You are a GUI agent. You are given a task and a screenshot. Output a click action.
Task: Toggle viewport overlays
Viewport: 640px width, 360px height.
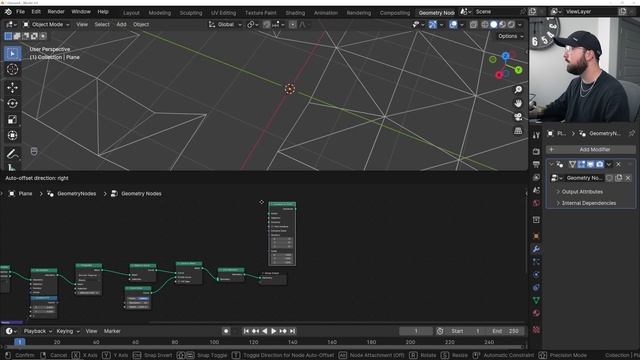453,25
